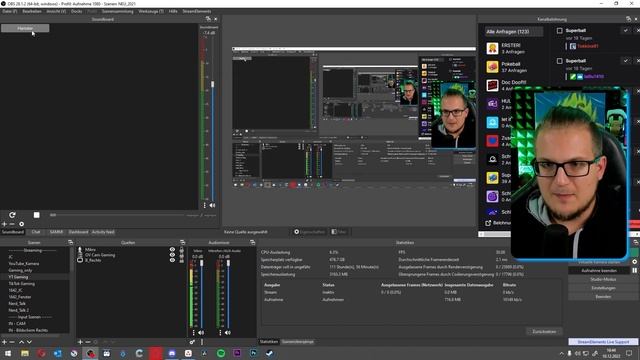Remove scene with the Szenen minus icon
The height and width of the screenshot is (360, 640).
coord(12,342)
